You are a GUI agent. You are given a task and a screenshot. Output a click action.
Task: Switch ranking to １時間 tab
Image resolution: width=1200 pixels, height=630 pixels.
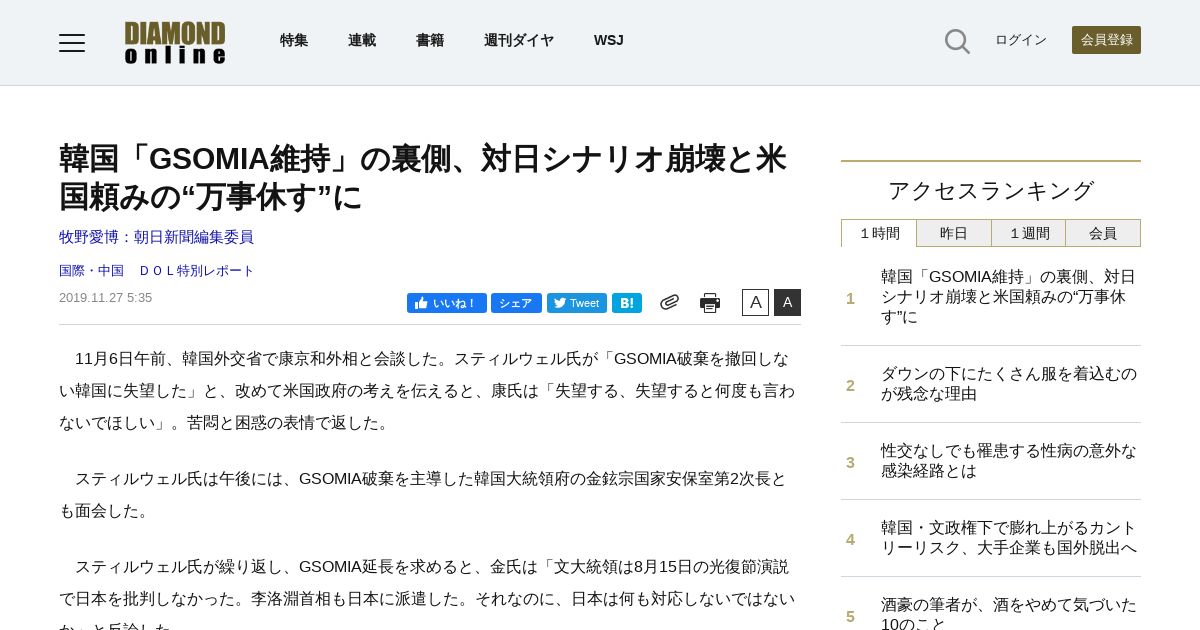(879, 233)
